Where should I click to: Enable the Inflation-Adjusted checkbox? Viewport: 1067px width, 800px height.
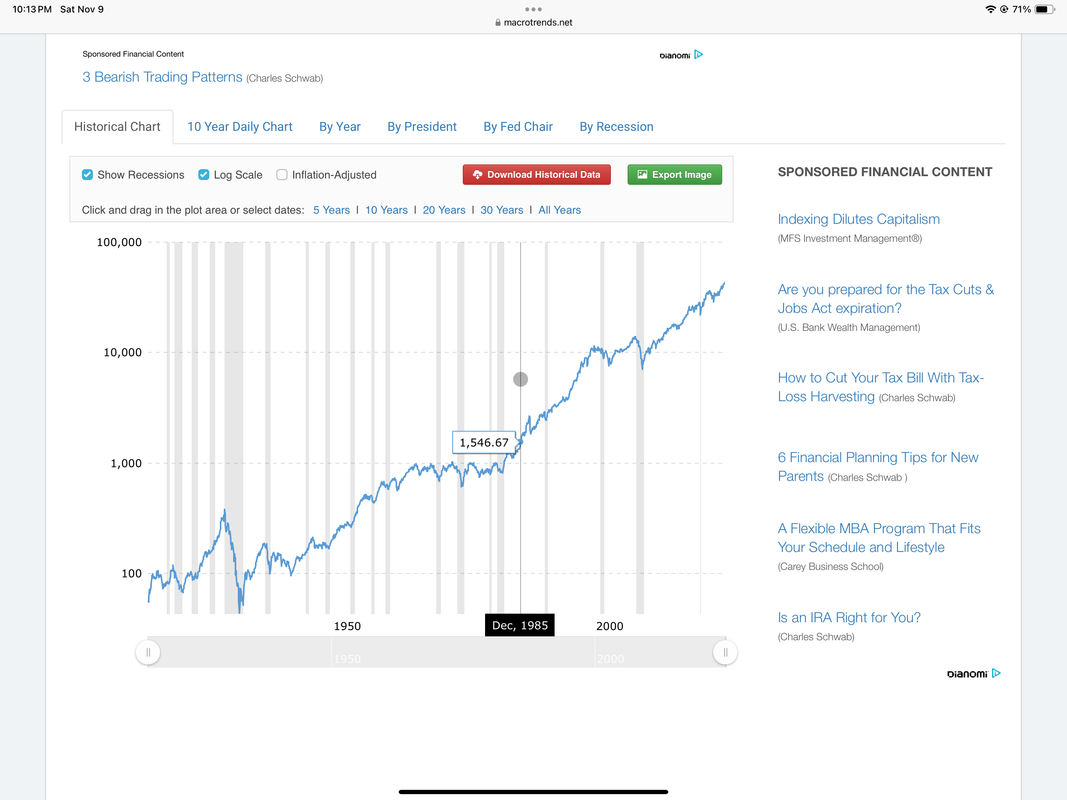pos(282,175)
